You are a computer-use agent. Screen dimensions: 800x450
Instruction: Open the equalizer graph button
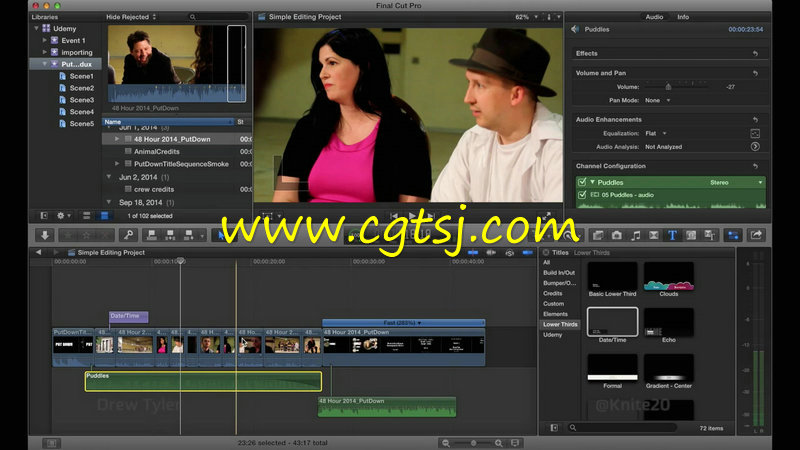click(x=755, y=134)
